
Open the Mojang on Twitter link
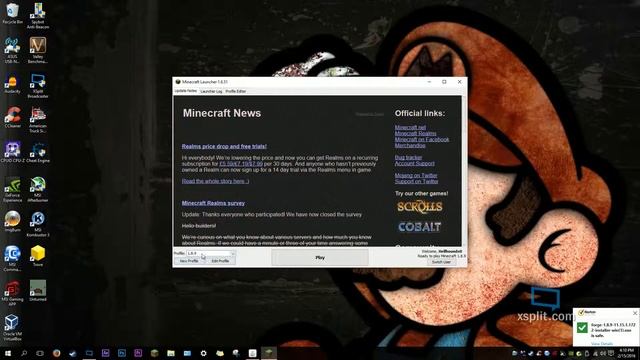pos(416,176)
